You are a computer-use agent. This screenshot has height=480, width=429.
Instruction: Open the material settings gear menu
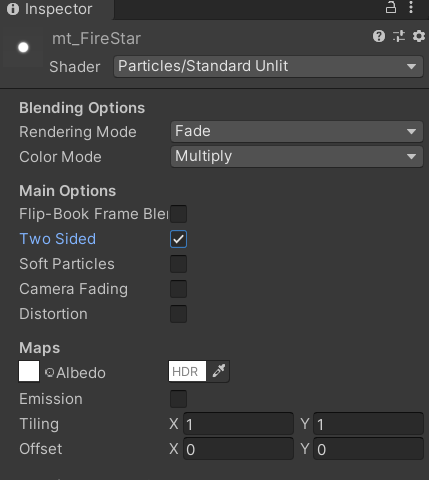(x=419, y=36)
